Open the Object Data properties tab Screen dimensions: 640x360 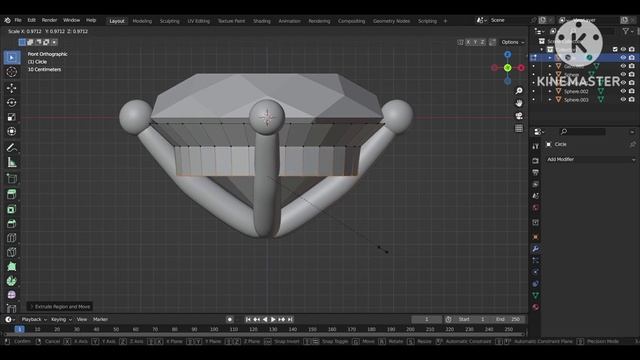tap(536, 295)
